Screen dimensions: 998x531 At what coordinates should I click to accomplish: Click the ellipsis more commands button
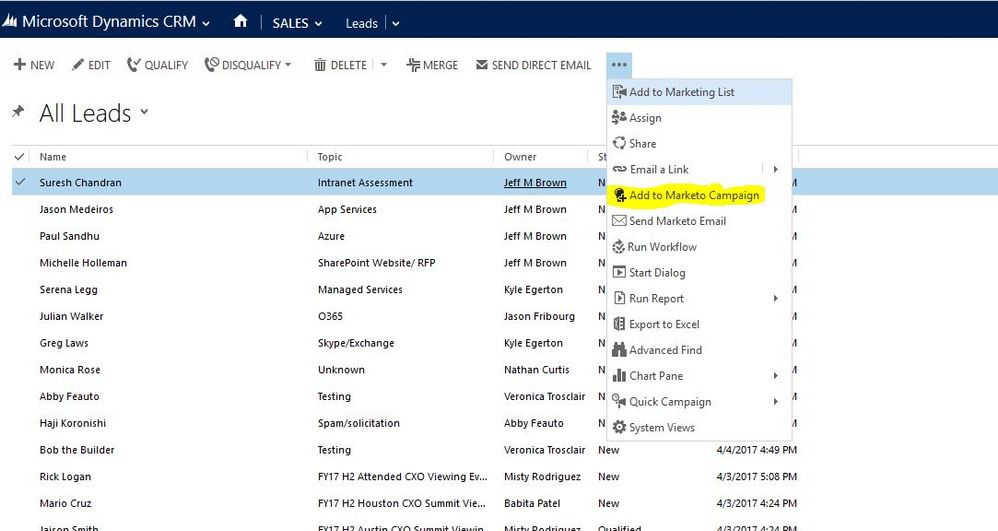click(x=619, y=64)
